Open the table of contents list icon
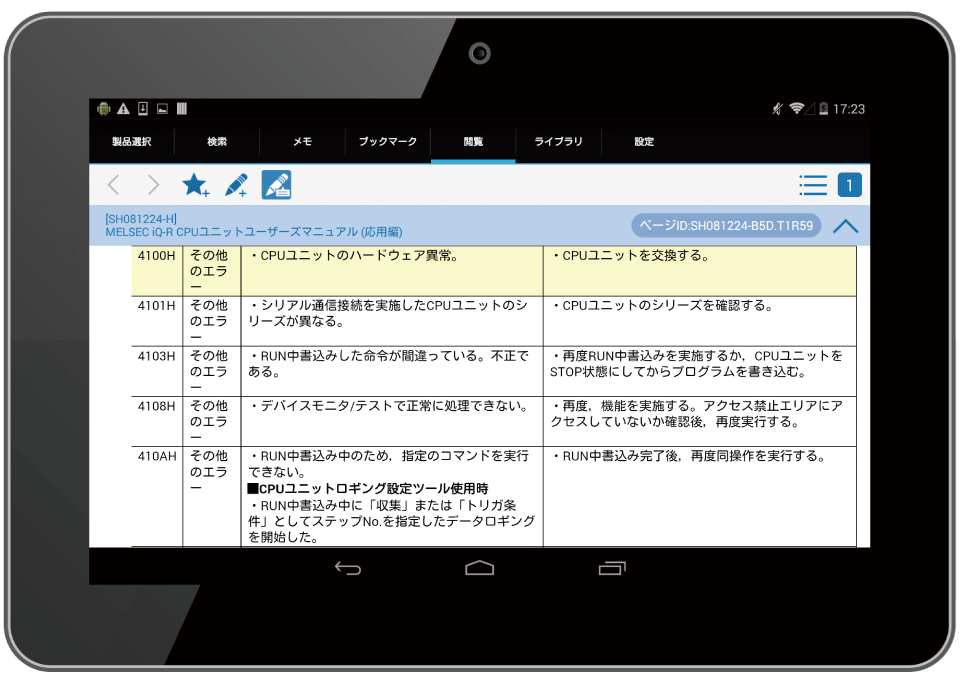This screenshot has width=960, height=680. coord(812,185)
